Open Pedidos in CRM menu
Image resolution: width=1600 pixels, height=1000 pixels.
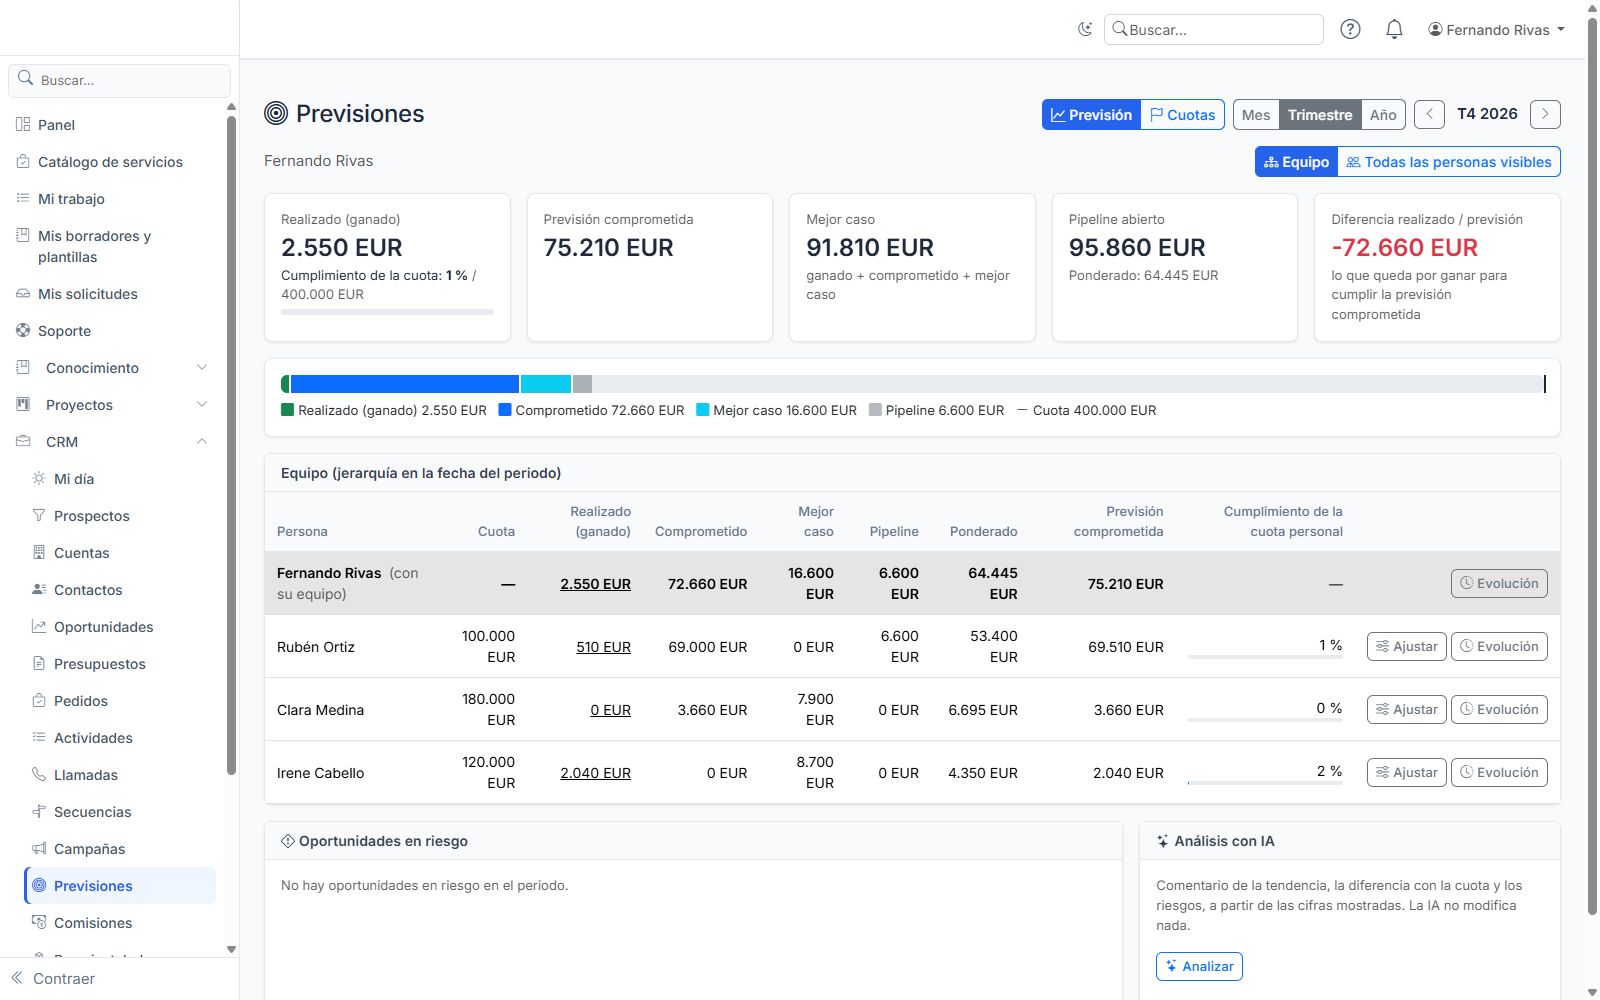tap(120, 701)
